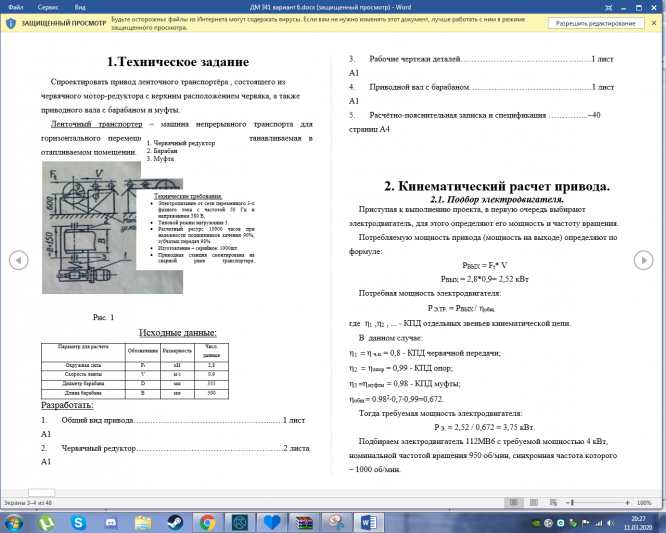Click the list item Рабочие чертежи деталей
The image size is (666, 533).
(481, 59)
